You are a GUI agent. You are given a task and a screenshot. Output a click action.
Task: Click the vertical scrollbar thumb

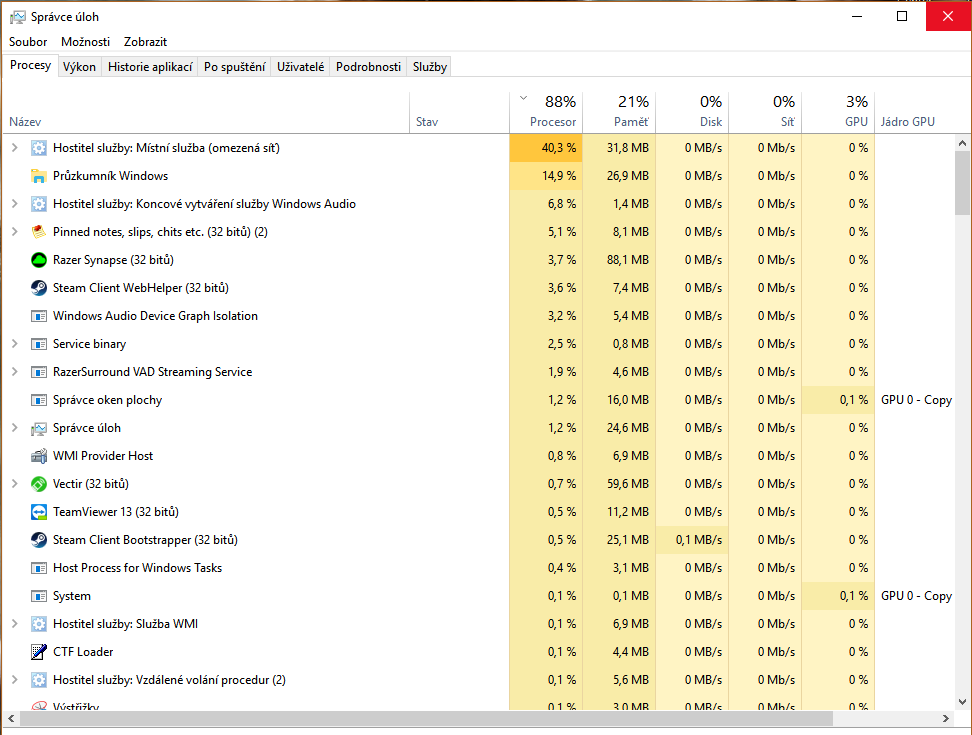pyautogui.click(x=962, y=182)
